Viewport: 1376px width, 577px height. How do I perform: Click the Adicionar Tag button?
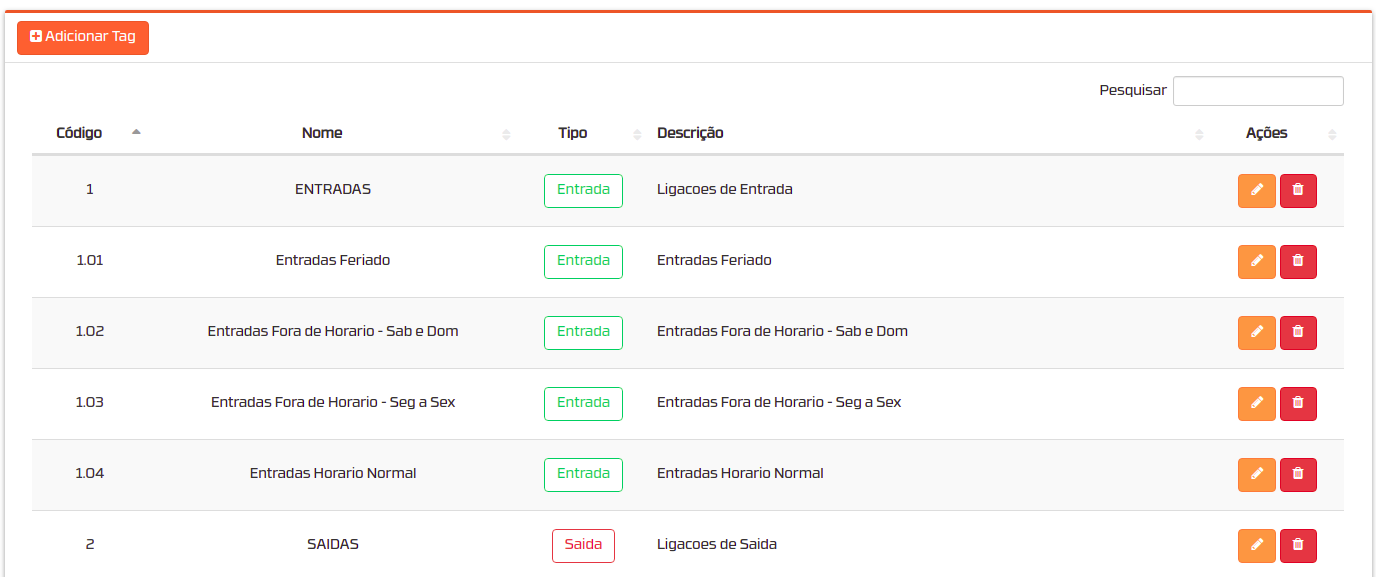83,37
